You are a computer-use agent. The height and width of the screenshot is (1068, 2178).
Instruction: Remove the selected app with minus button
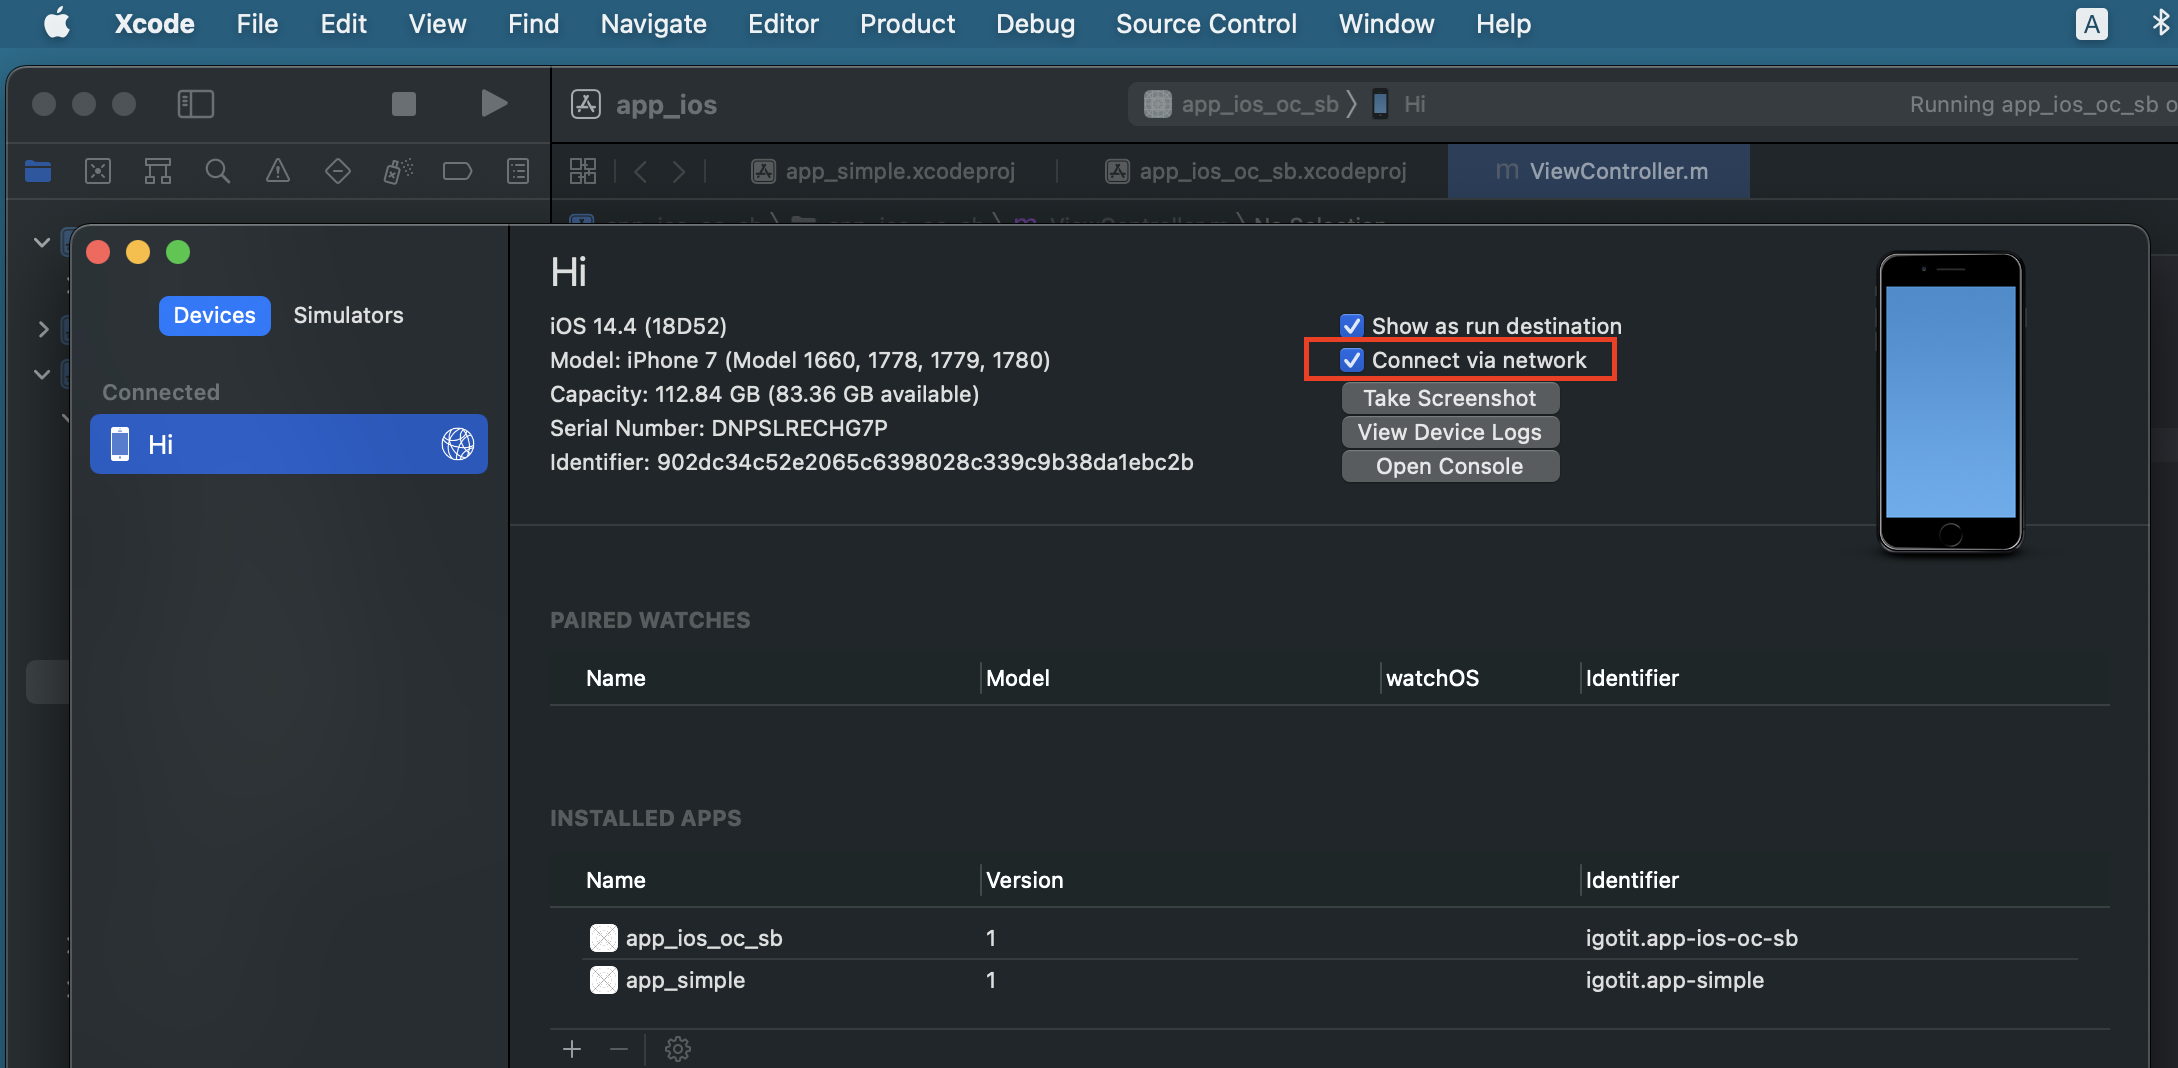[x=619, y=1049]
